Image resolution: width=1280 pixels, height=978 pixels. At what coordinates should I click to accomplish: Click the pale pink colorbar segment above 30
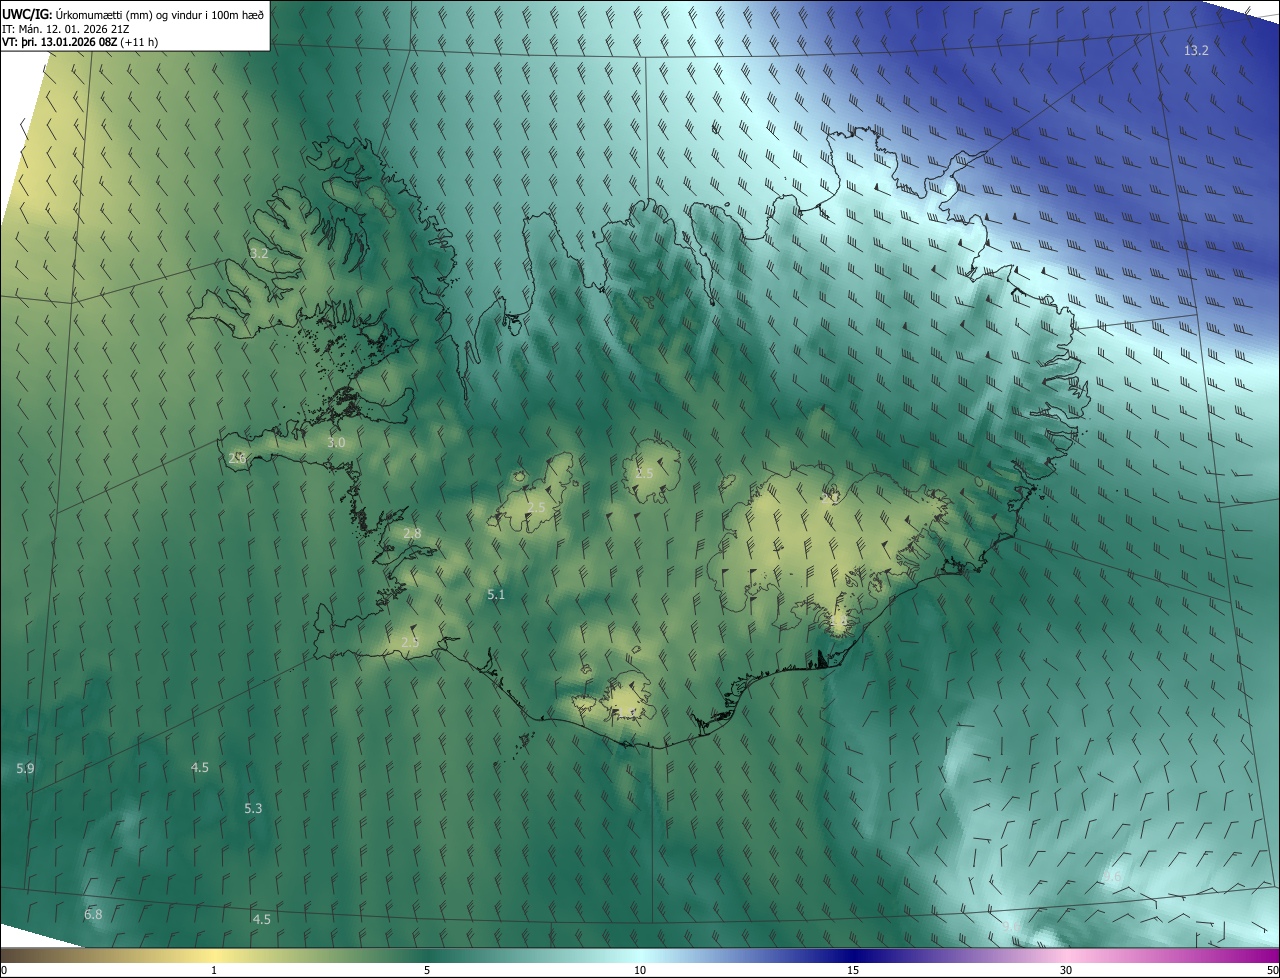tap(1066, 956)
